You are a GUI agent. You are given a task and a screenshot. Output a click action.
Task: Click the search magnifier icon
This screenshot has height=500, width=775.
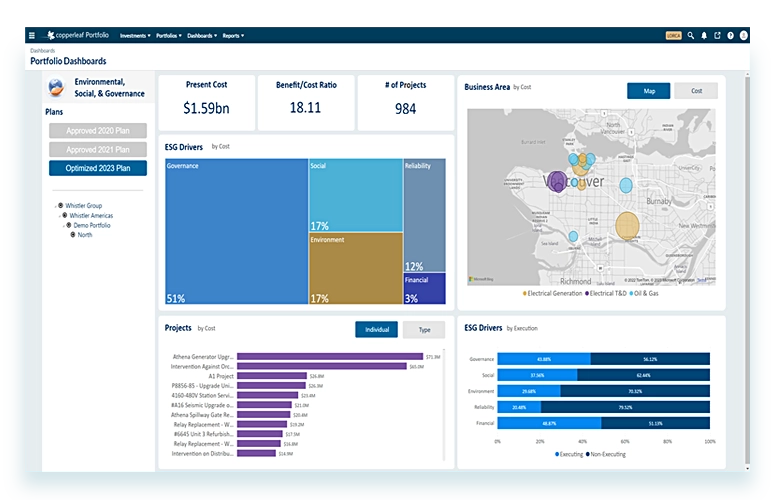(x=691, y=35)
